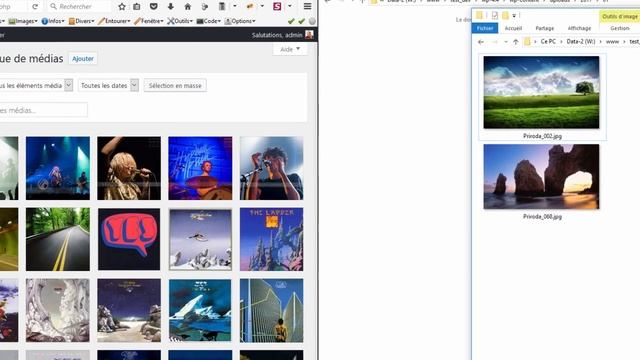This screenshot has width=640, height=360.
Task: Open the downloads arrow icon
Action: click(171, 7)
